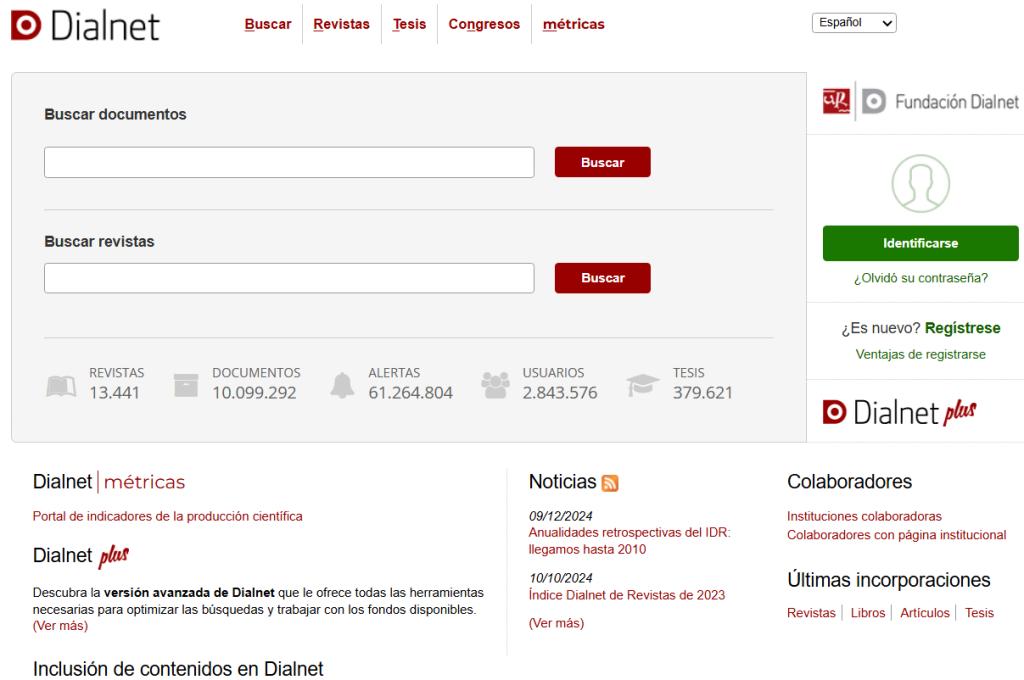1024x680 pixels.
Task: Click Libros under Últimas incorporaciones
Action: (868, 613)
